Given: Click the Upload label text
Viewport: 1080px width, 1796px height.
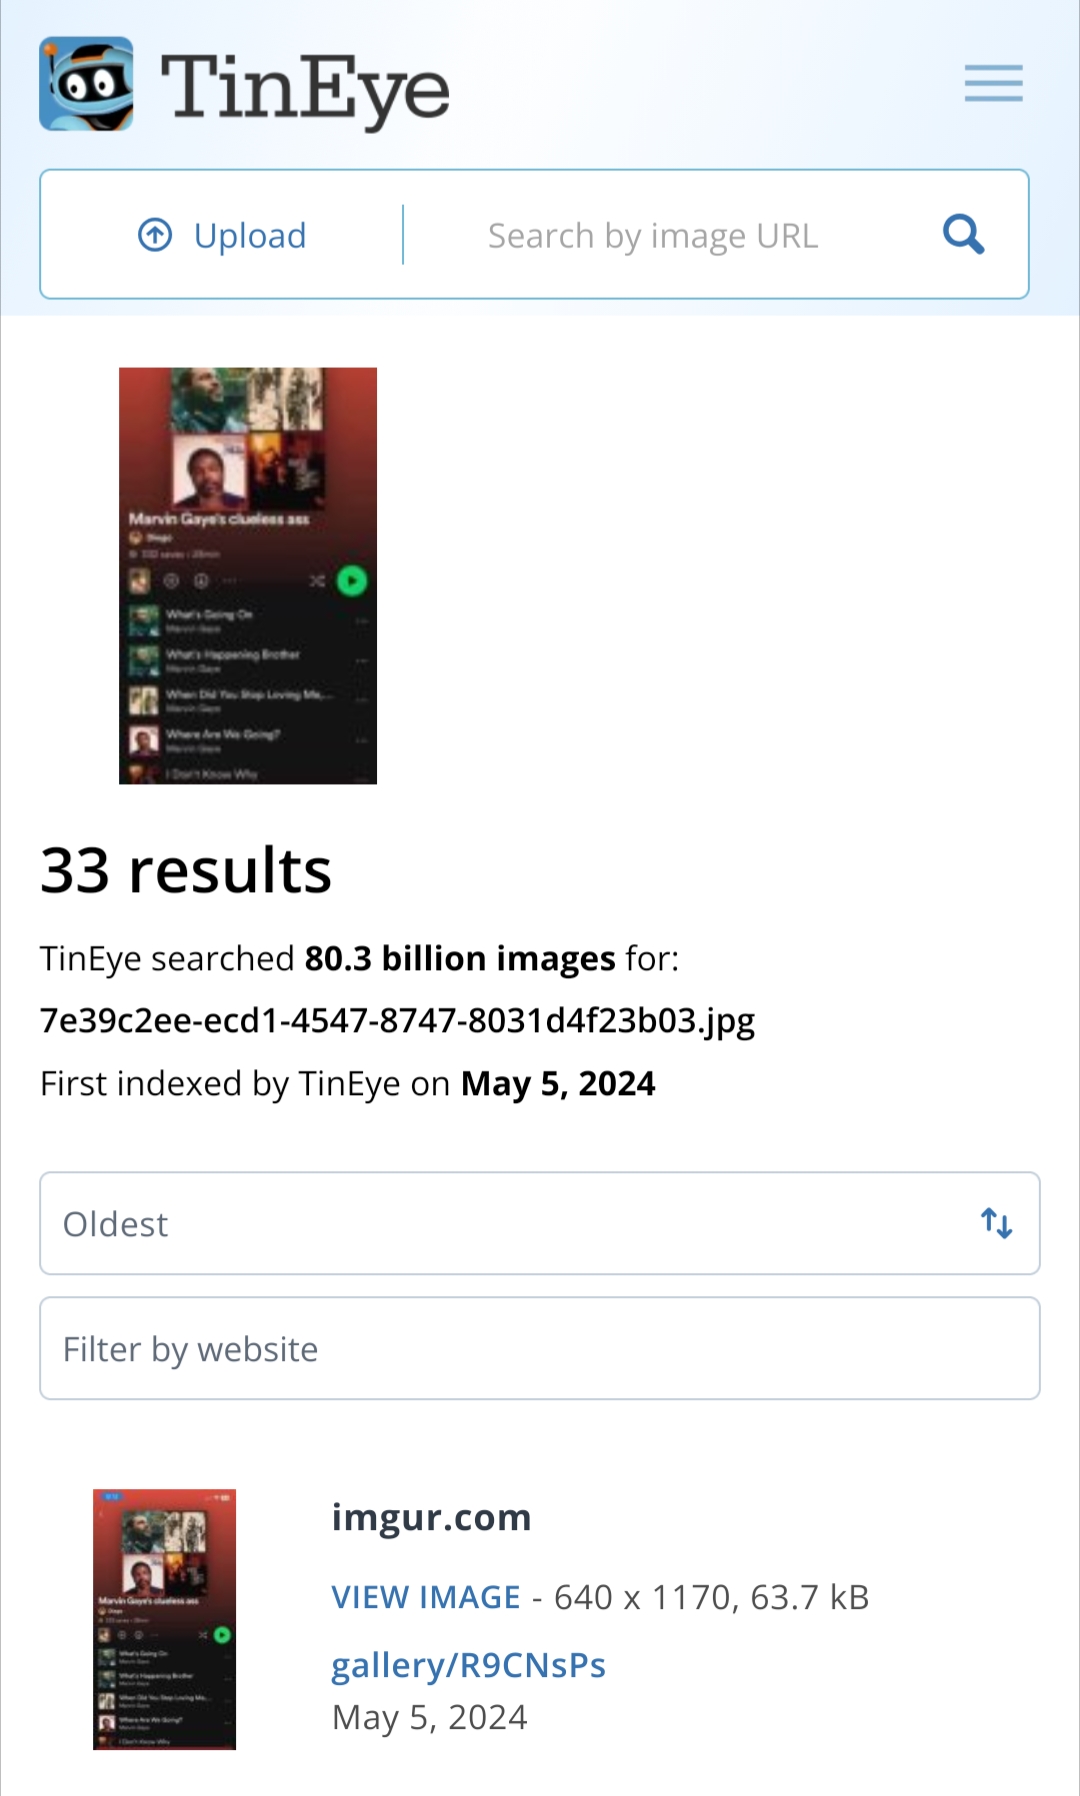Looking at the screenshot, I should 250,236.
